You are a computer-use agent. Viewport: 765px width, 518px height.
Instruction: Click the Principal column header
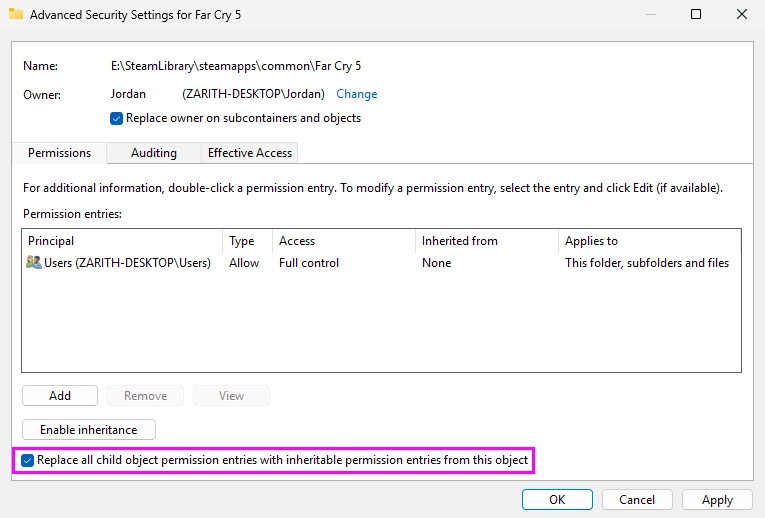tap(122, 241)
